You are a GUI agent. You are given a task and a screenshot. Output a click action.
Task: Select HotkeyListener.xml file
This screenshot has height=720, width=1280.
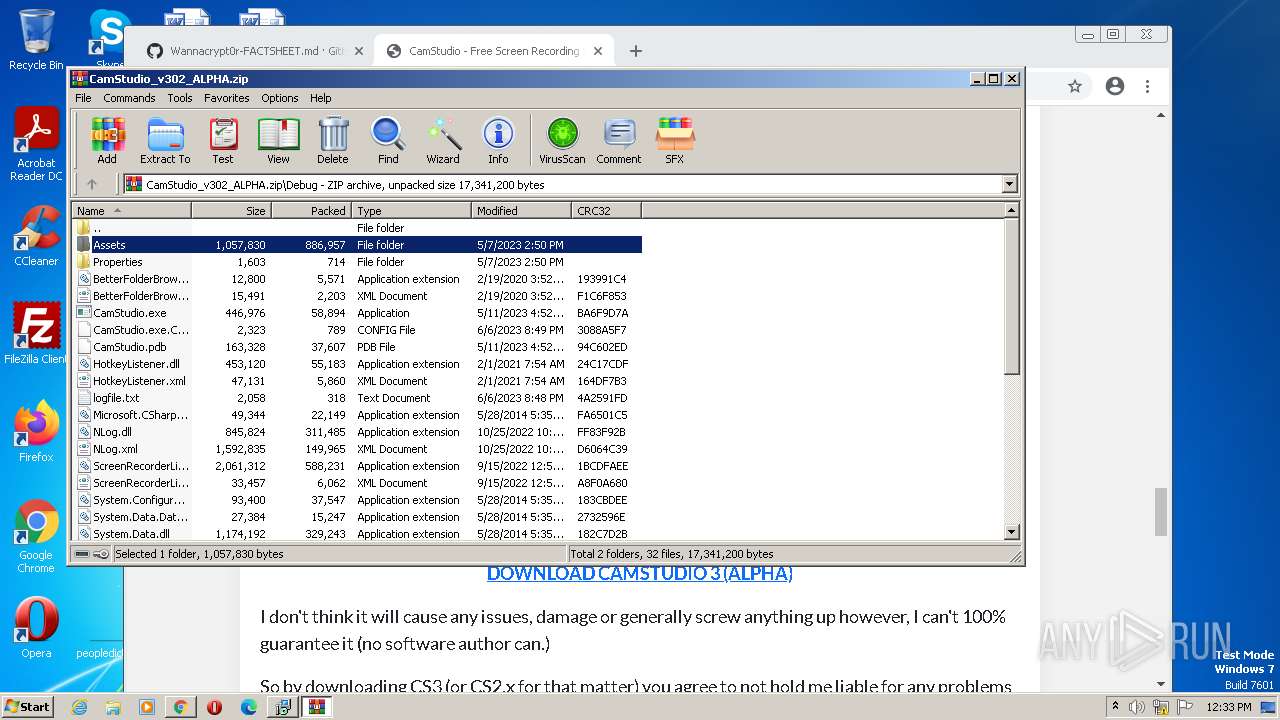pos(358,381)
